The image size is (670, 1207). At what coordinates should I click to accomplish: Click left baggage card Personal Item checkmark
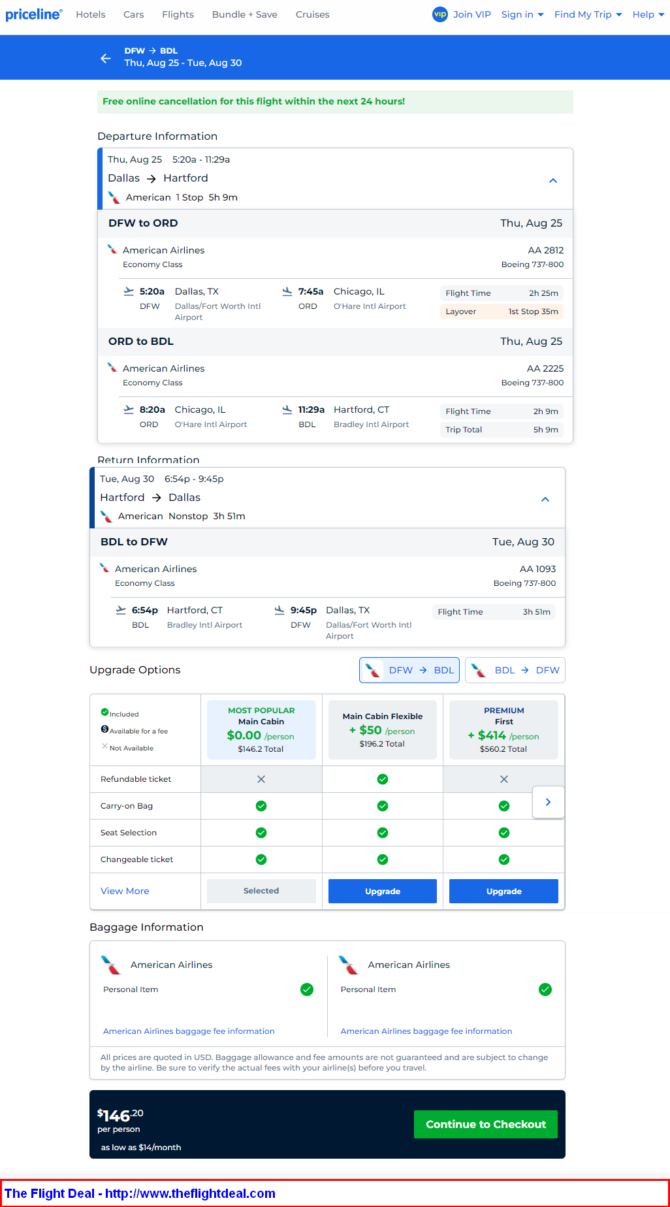pyautogui.click(x=307, y=989)
